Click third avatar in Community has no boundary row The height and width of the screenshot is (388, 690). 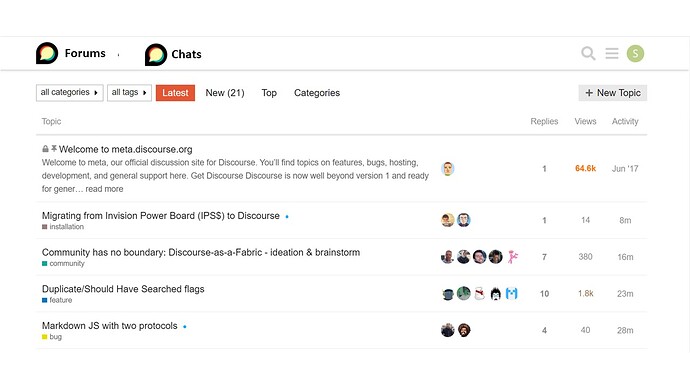pyautogui.click(x=480, y=256)
